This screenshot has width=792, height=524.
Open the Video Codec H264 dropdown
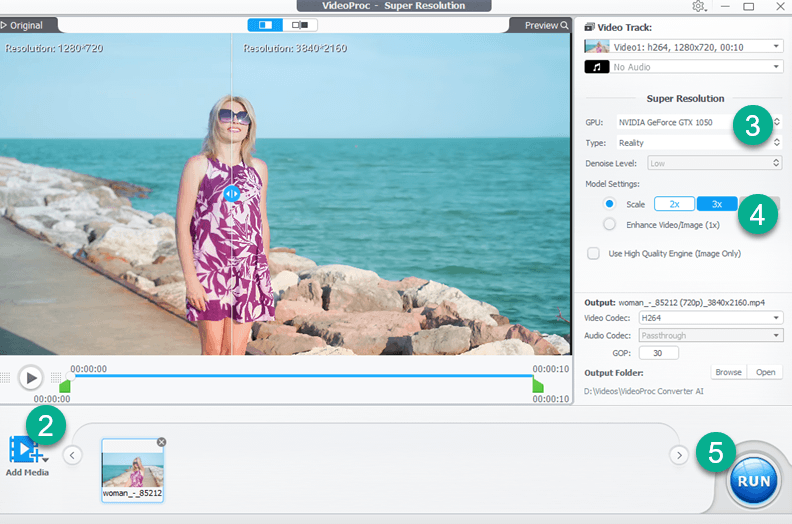tap(711, 318)
